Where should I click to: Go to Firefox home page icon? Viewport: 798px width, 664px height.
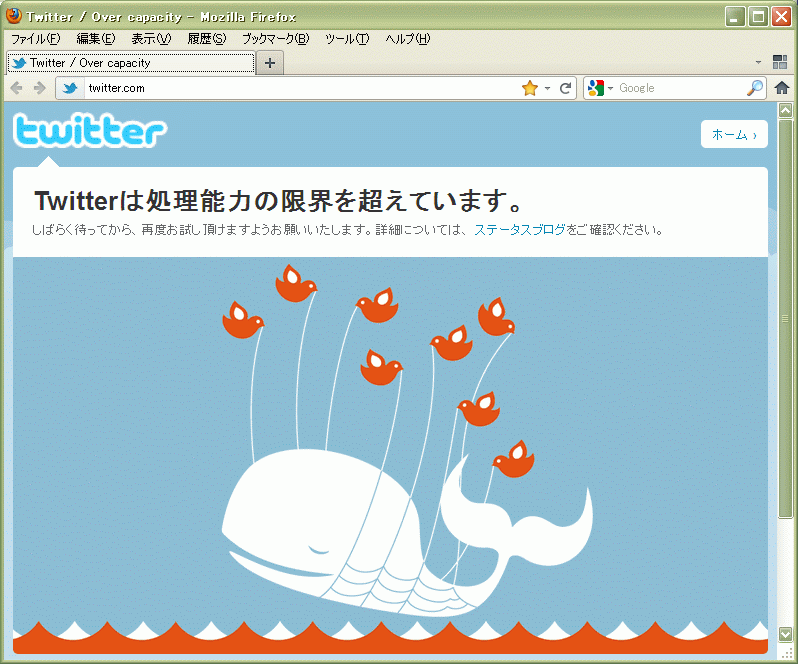click(782, 88)
